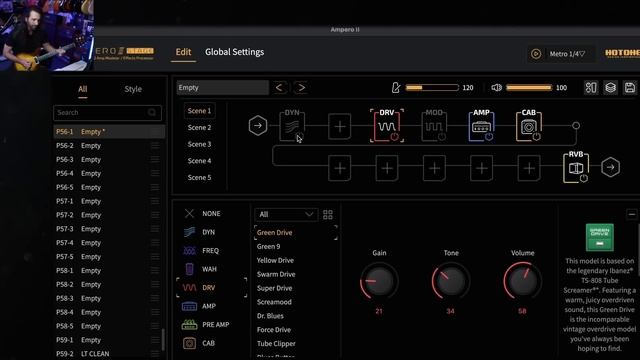Select the CAB block in signal chain

[529, 126]
